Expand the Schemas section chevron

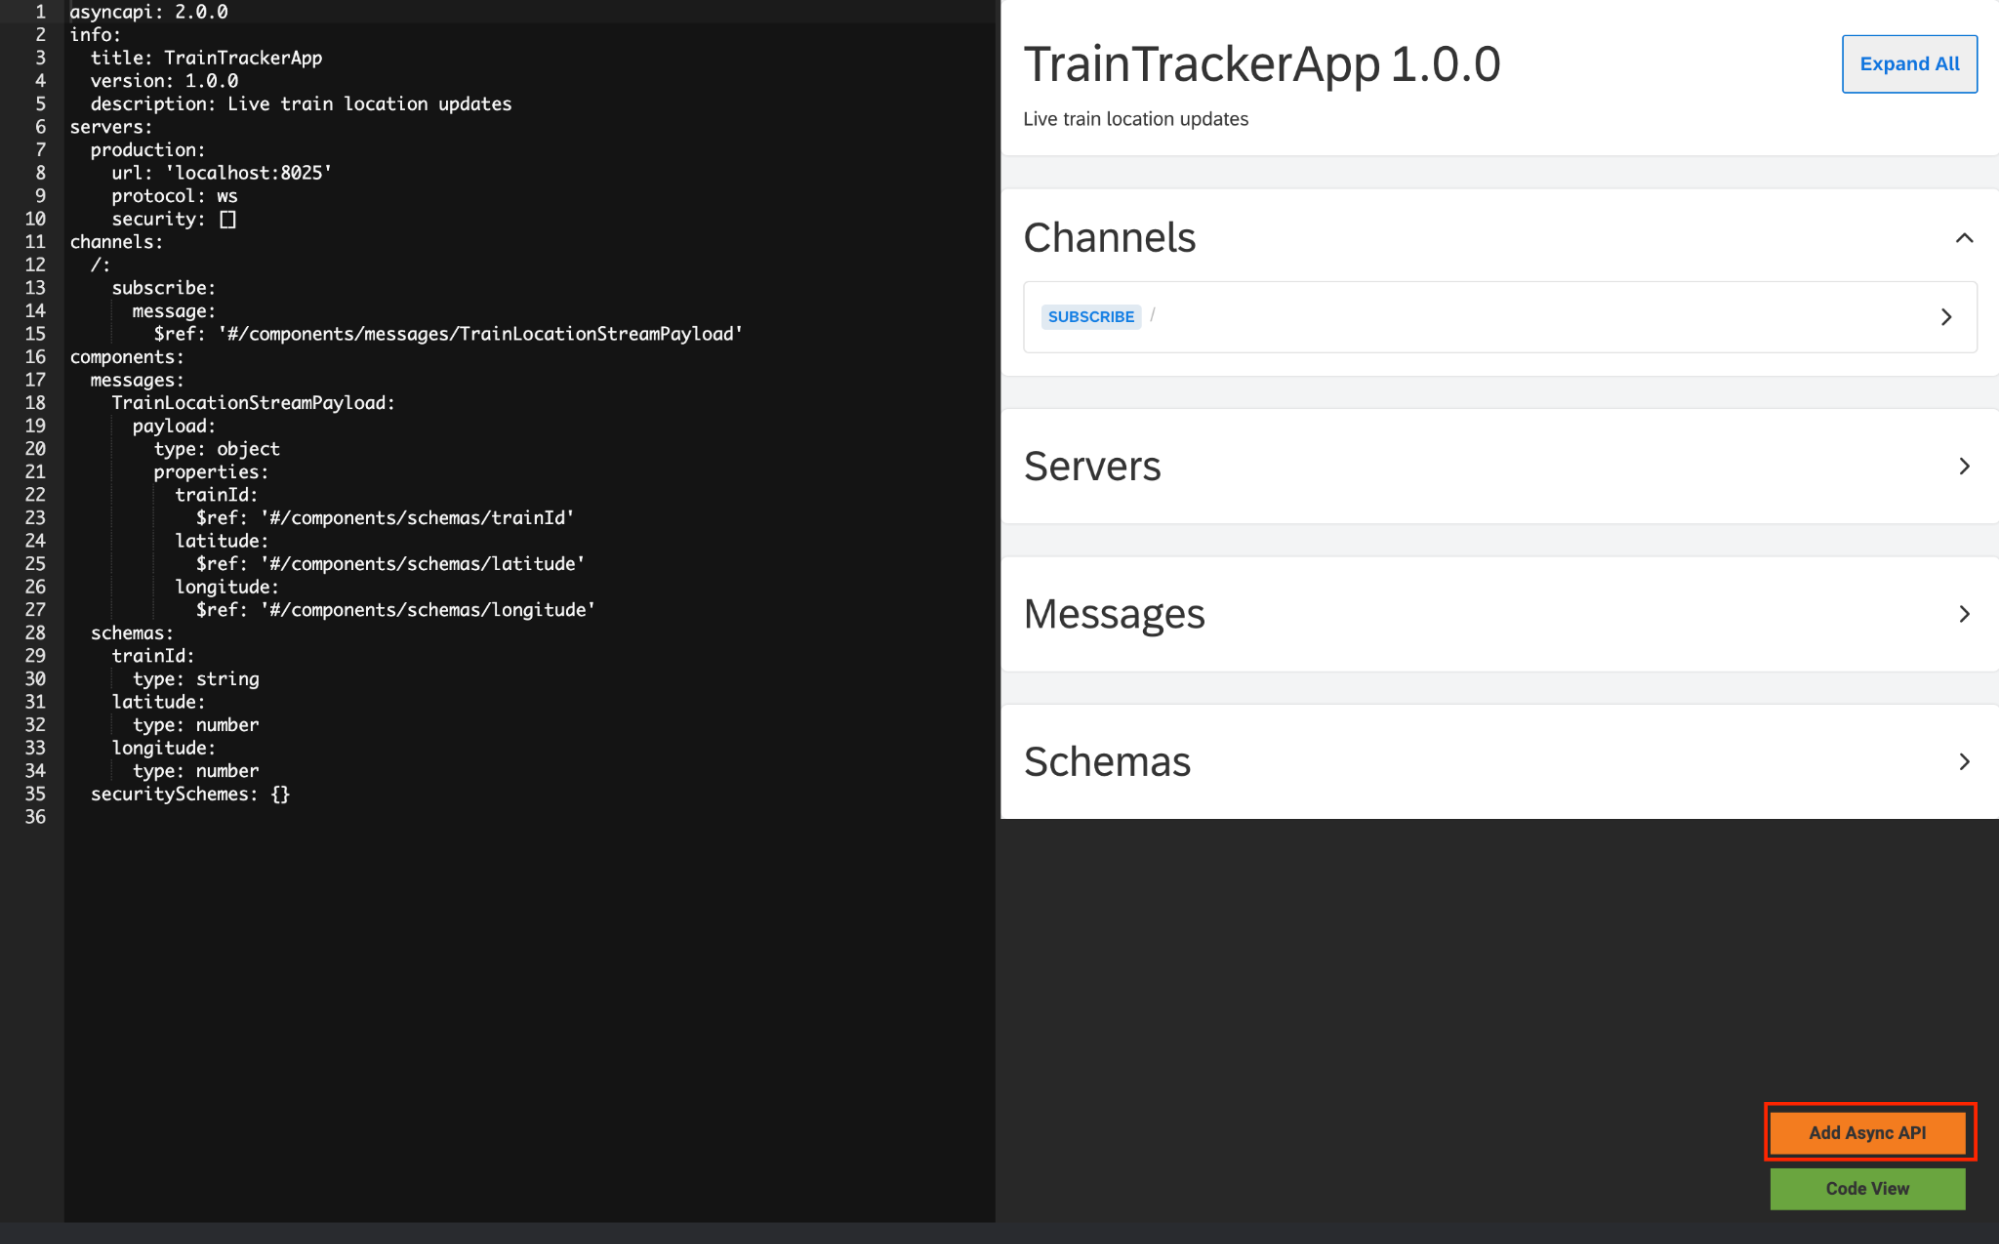pos(1963,762)
